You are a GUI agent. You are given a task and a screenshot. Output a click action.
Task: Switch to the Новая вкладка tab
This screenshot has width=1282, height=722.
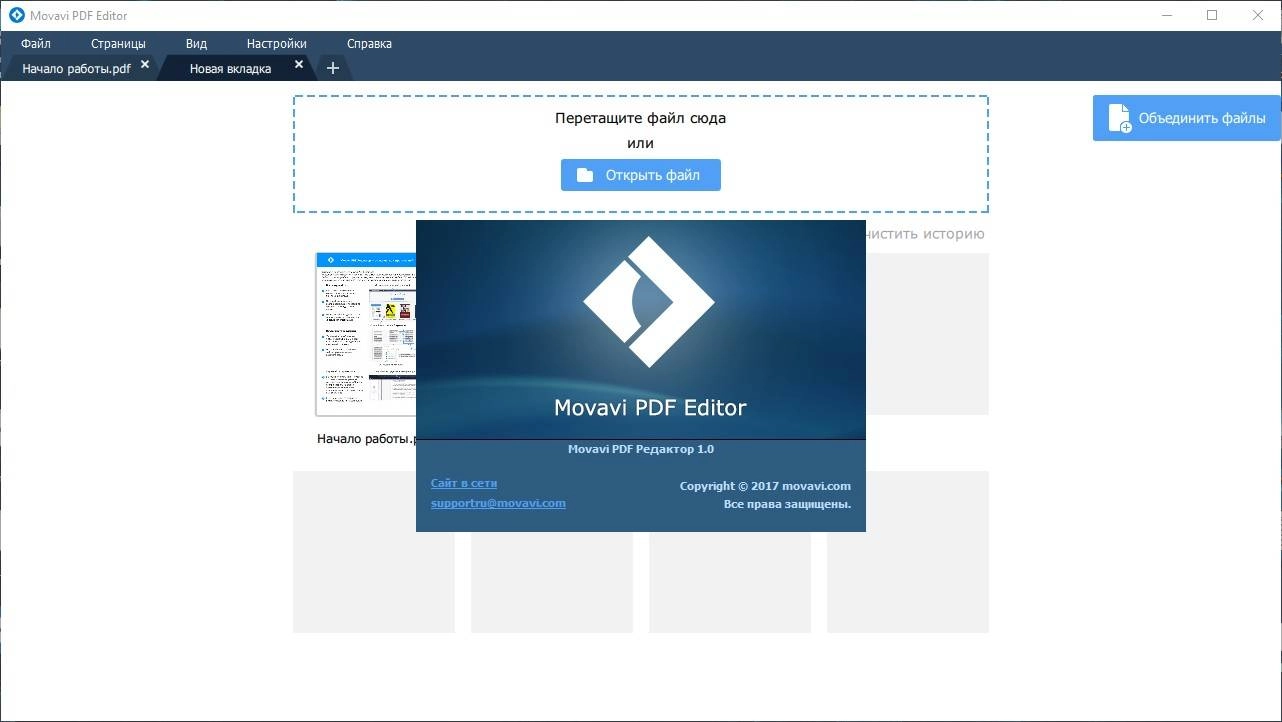(230, 69)
